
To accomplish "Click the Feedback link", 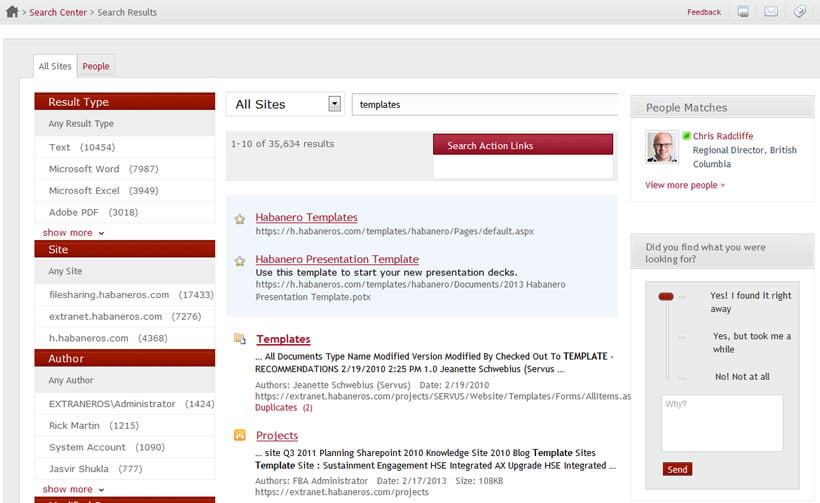I will tap(704, 12).
